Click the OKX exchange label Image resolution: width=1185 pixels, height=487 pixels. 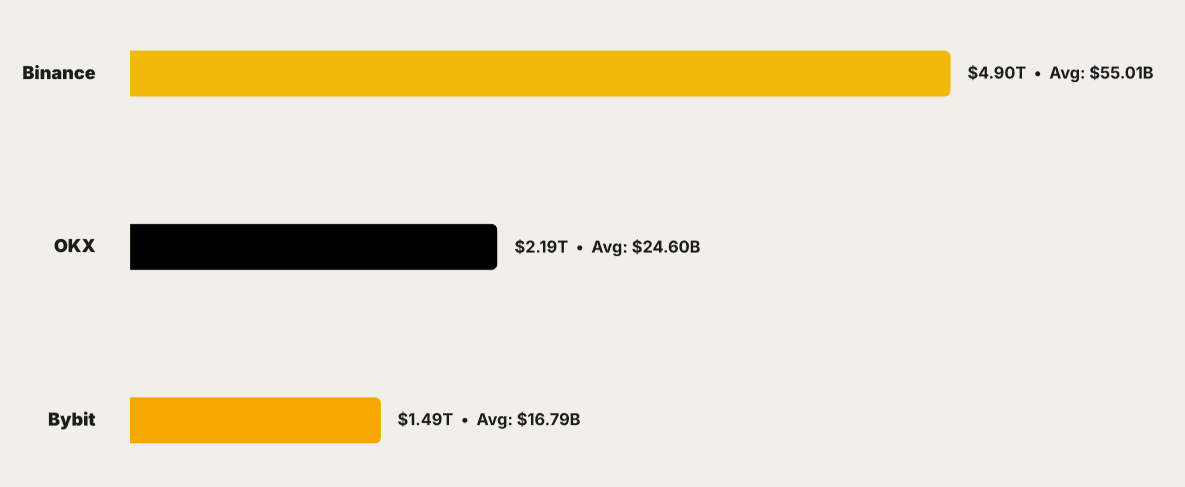click(74, 246)
